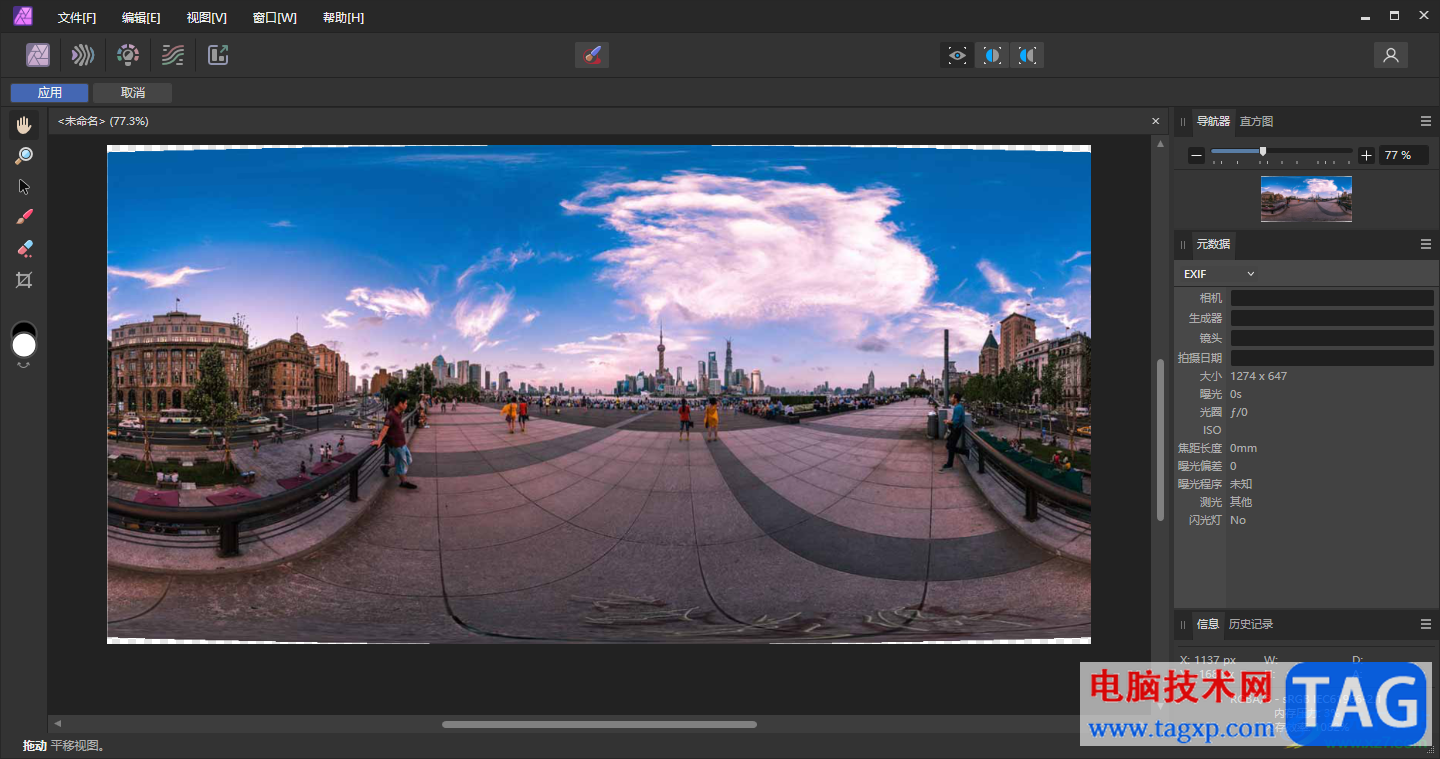Screen dimensions: 1440x759
Task: Open the Tone Mapping persona
Action: click(173, 55)
